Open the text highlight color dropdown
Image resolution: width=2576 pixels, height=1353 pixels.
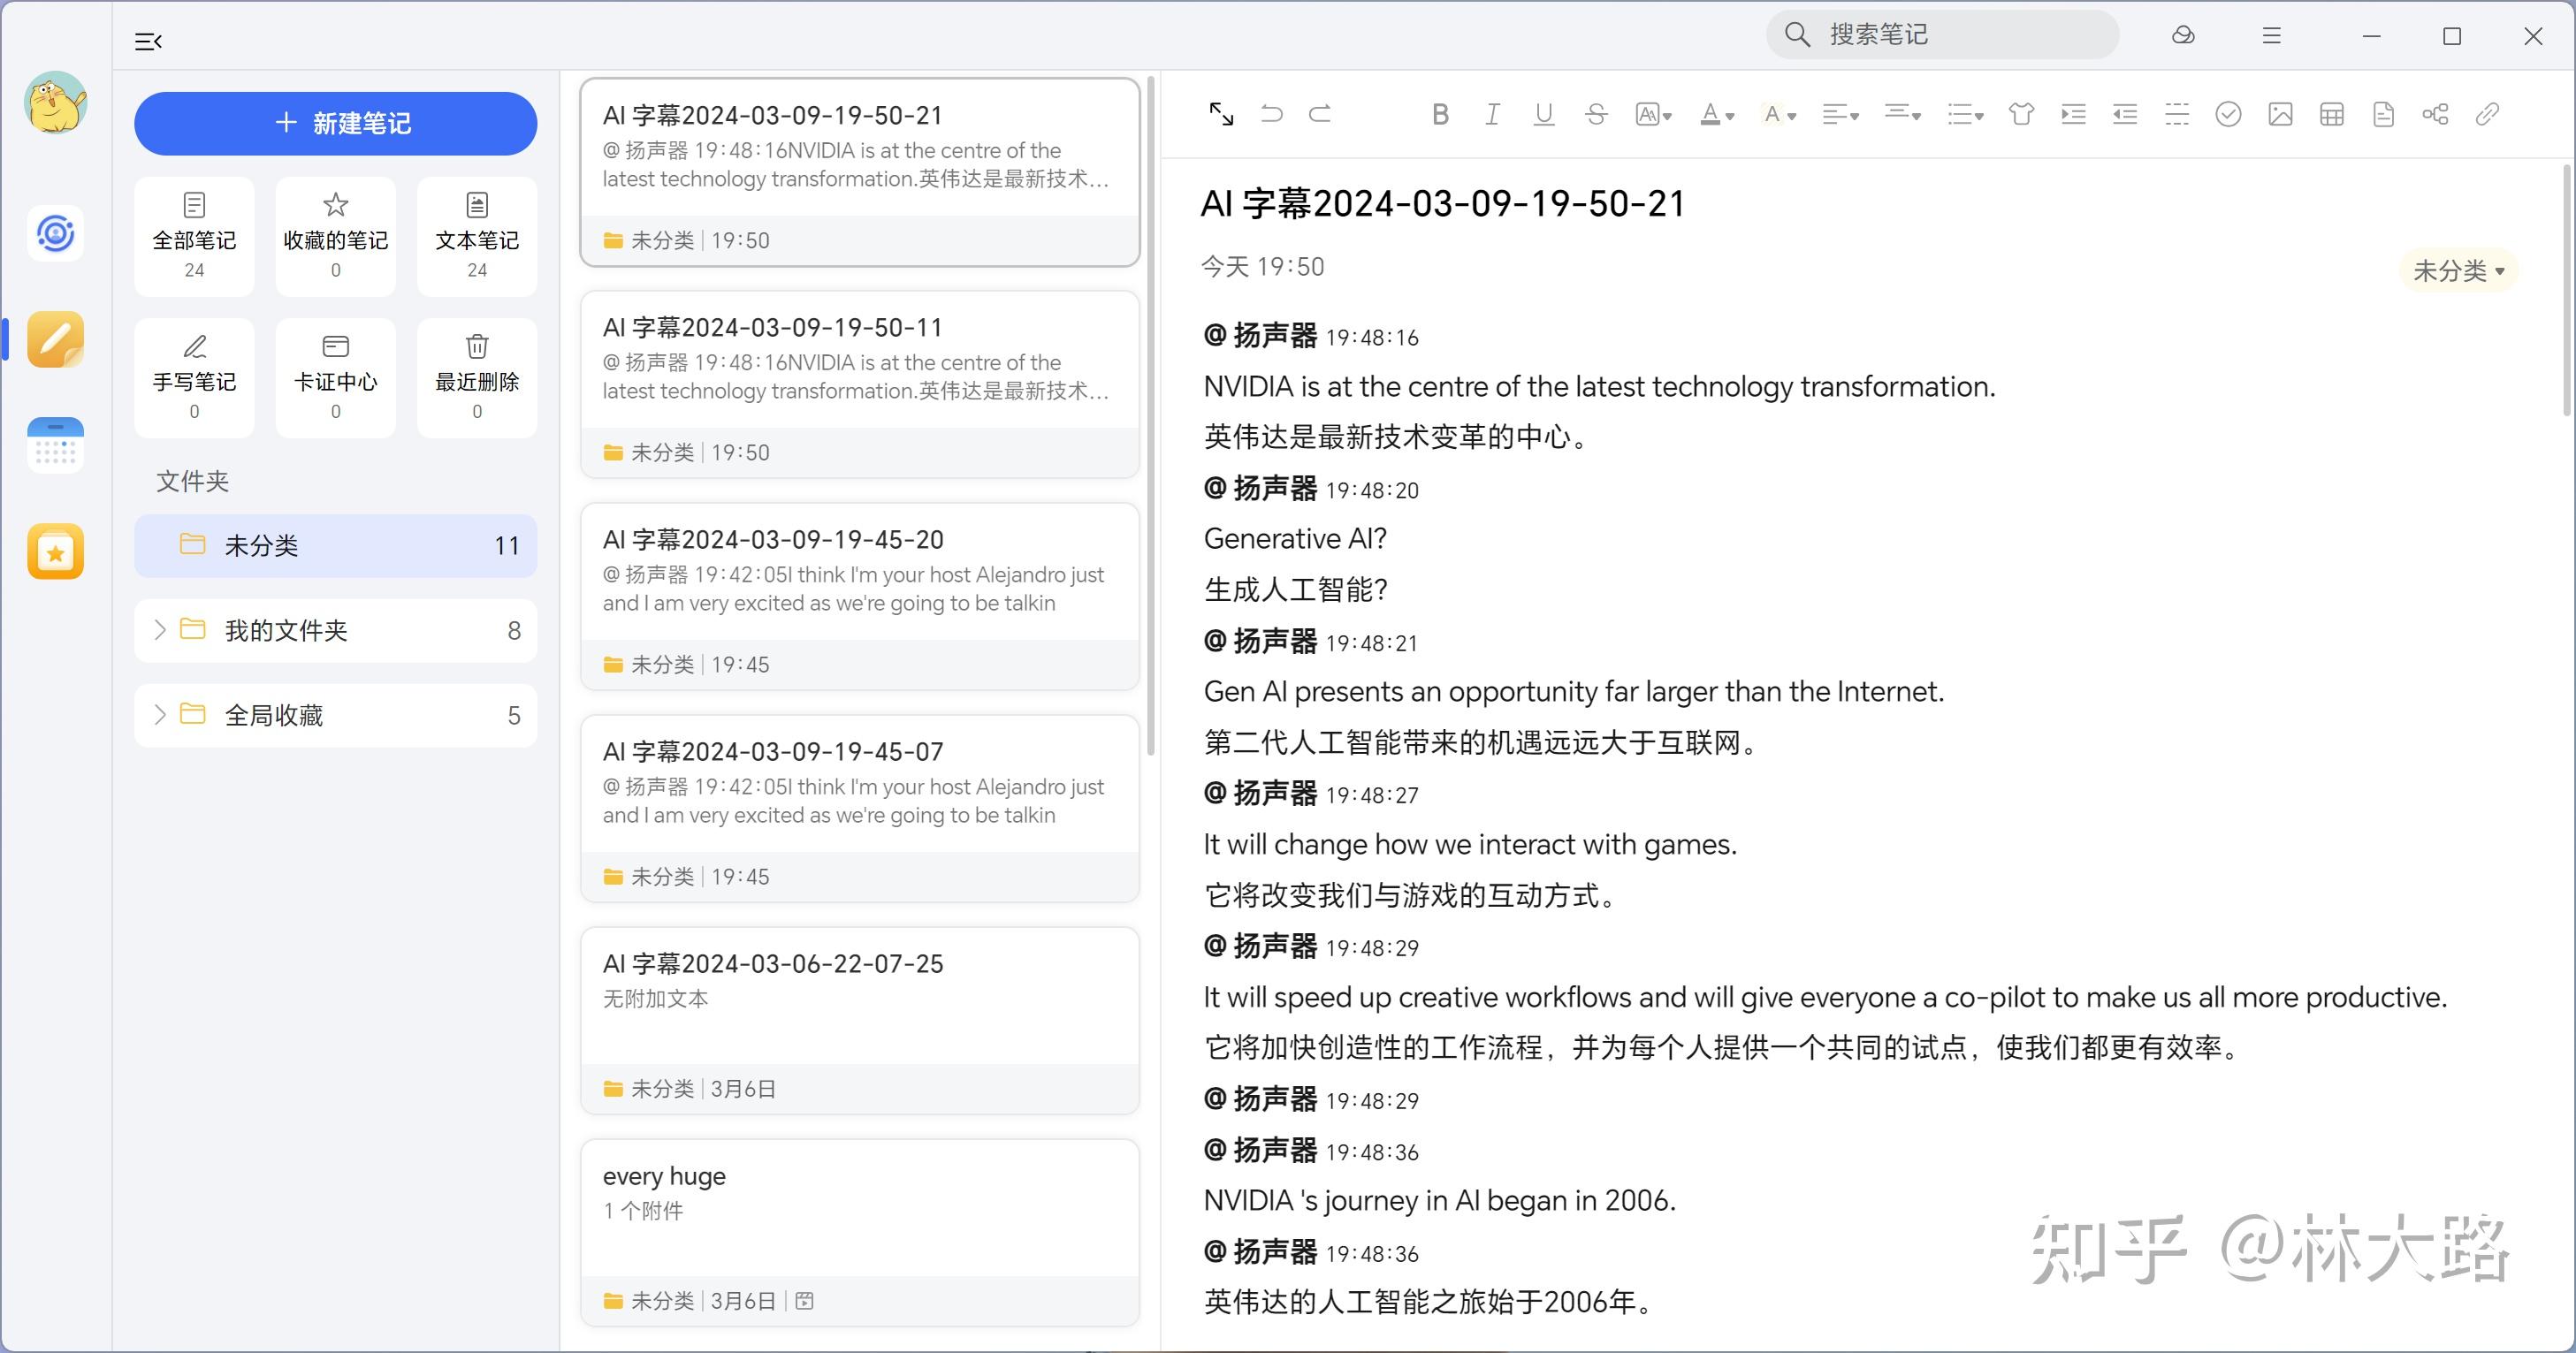point(1779,114)
